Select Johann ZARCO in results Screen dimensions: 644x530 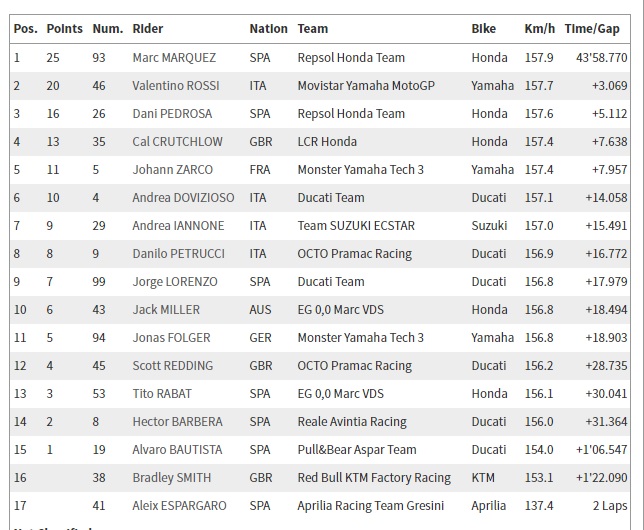click(172, 169)
